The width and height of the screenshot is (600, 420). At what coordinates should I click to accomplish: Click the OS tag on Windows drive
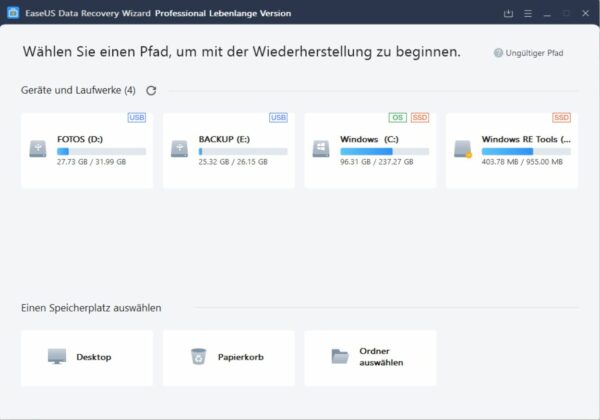pos(398,117)
